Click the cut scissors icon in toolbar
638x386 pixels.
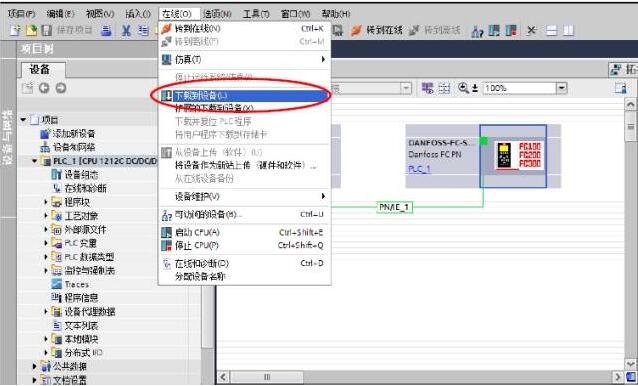[x=126, y=31]
